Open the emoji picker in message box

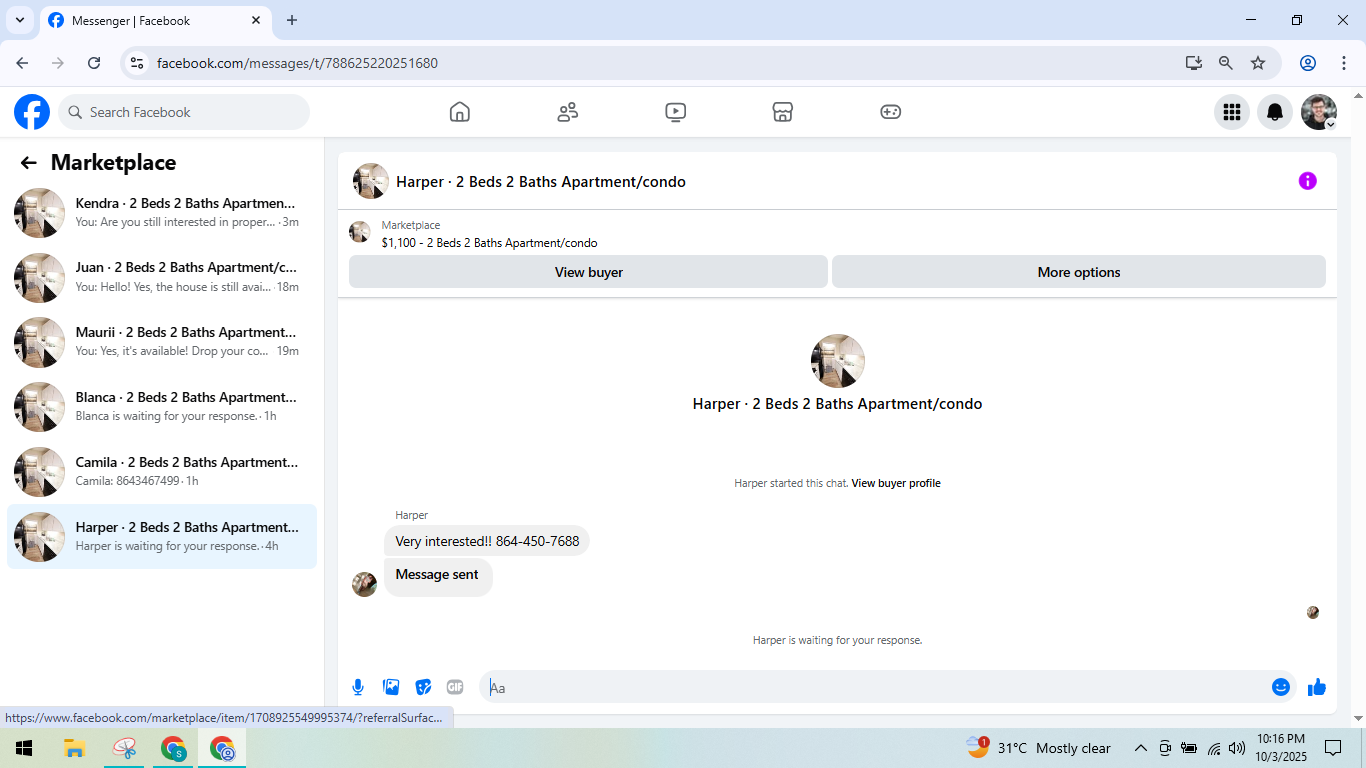1281,687
